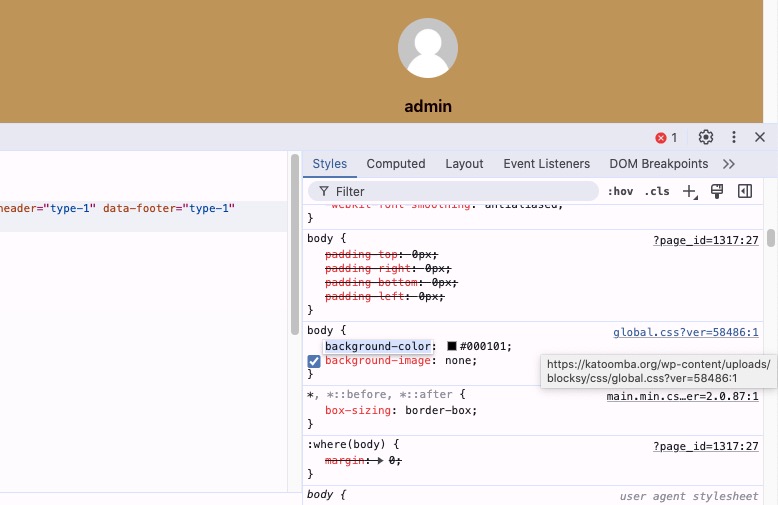
Task: Close the DevTools panel
Action: (760, 137)
